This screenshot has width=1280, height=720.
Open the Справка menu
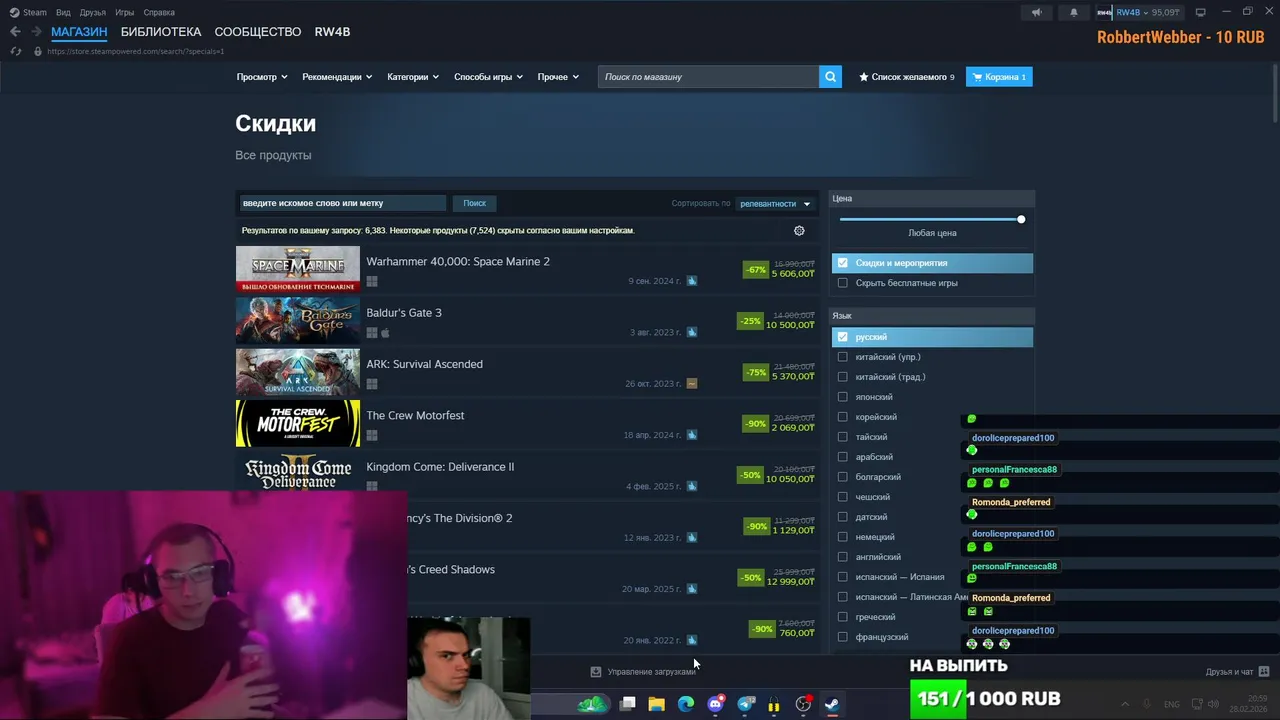159,12
